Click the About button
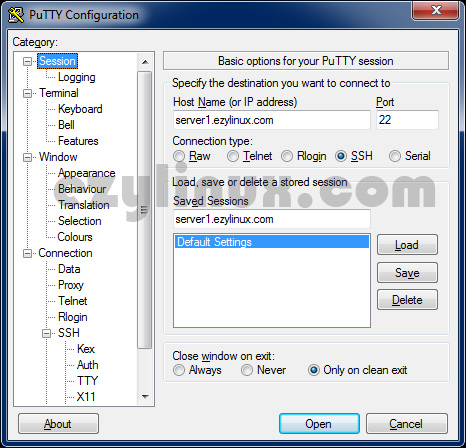This screenshot has width=466, height=448. click(x=58, y=424)
